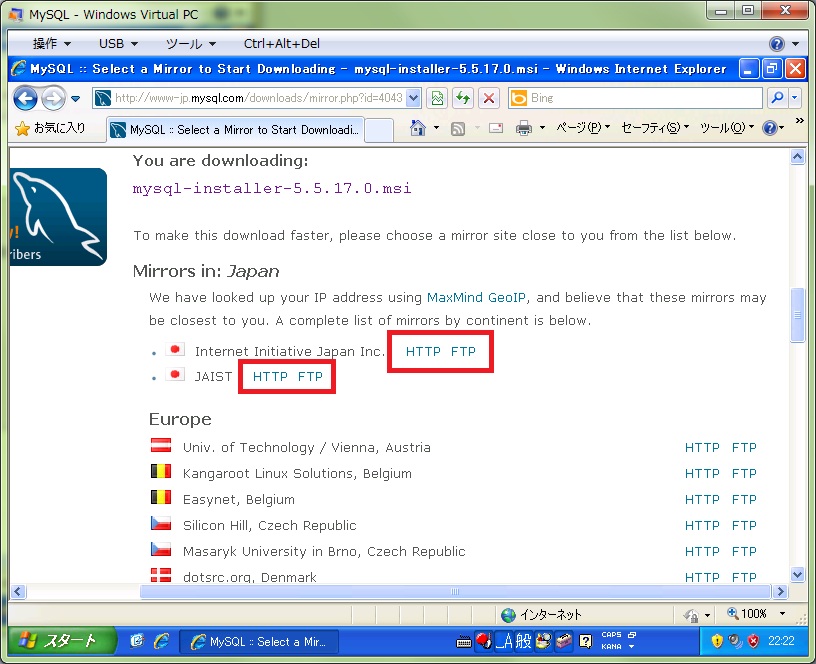816x664 pixels.
Task: Download via Internet Initiative Japan HTTP link
Action: point(423,352)
